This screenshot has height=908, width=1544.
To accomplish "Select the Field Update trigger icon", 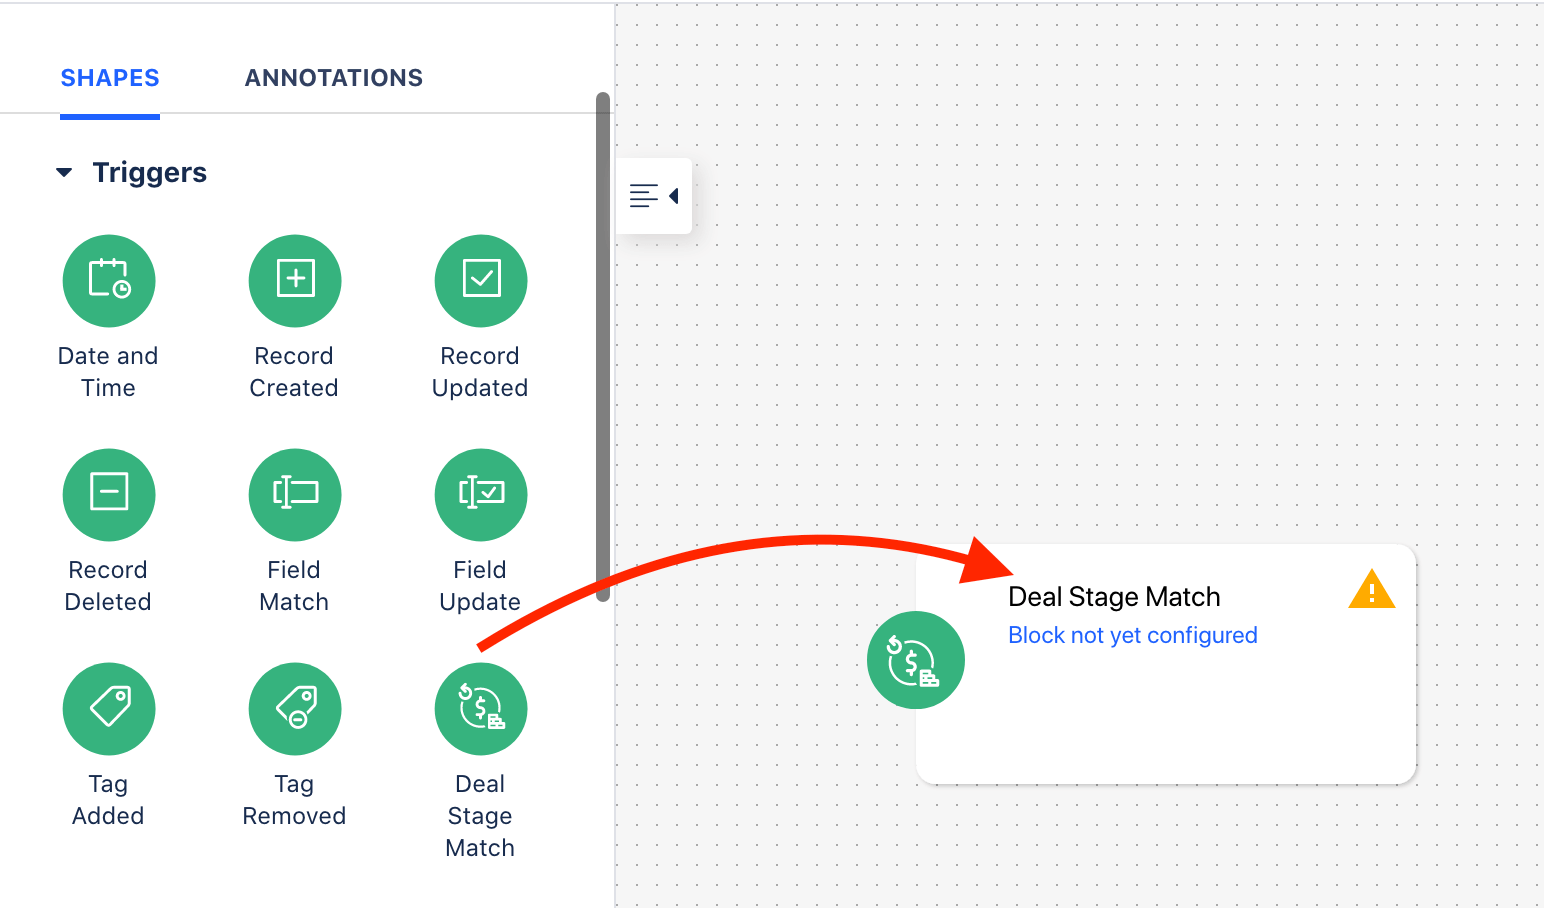I will click(x=481, y=495).
